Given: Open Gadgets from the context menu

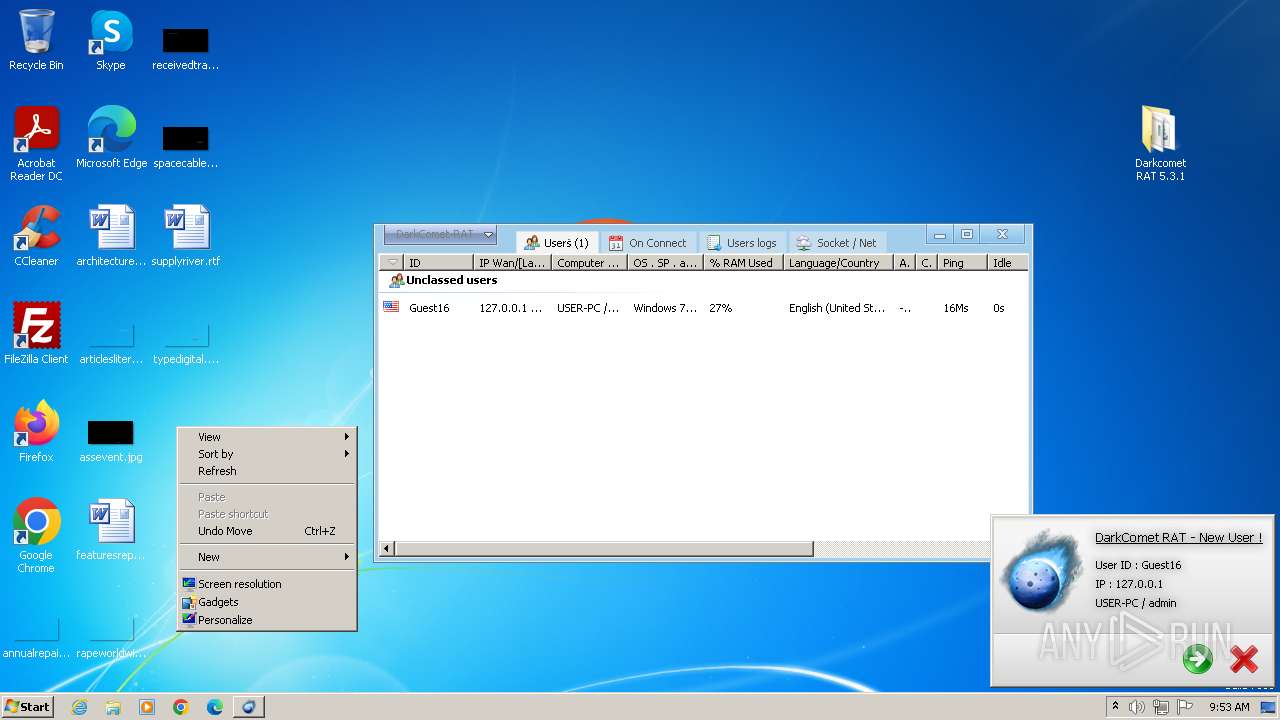Looking at the screenshot, I should point(267,602).
